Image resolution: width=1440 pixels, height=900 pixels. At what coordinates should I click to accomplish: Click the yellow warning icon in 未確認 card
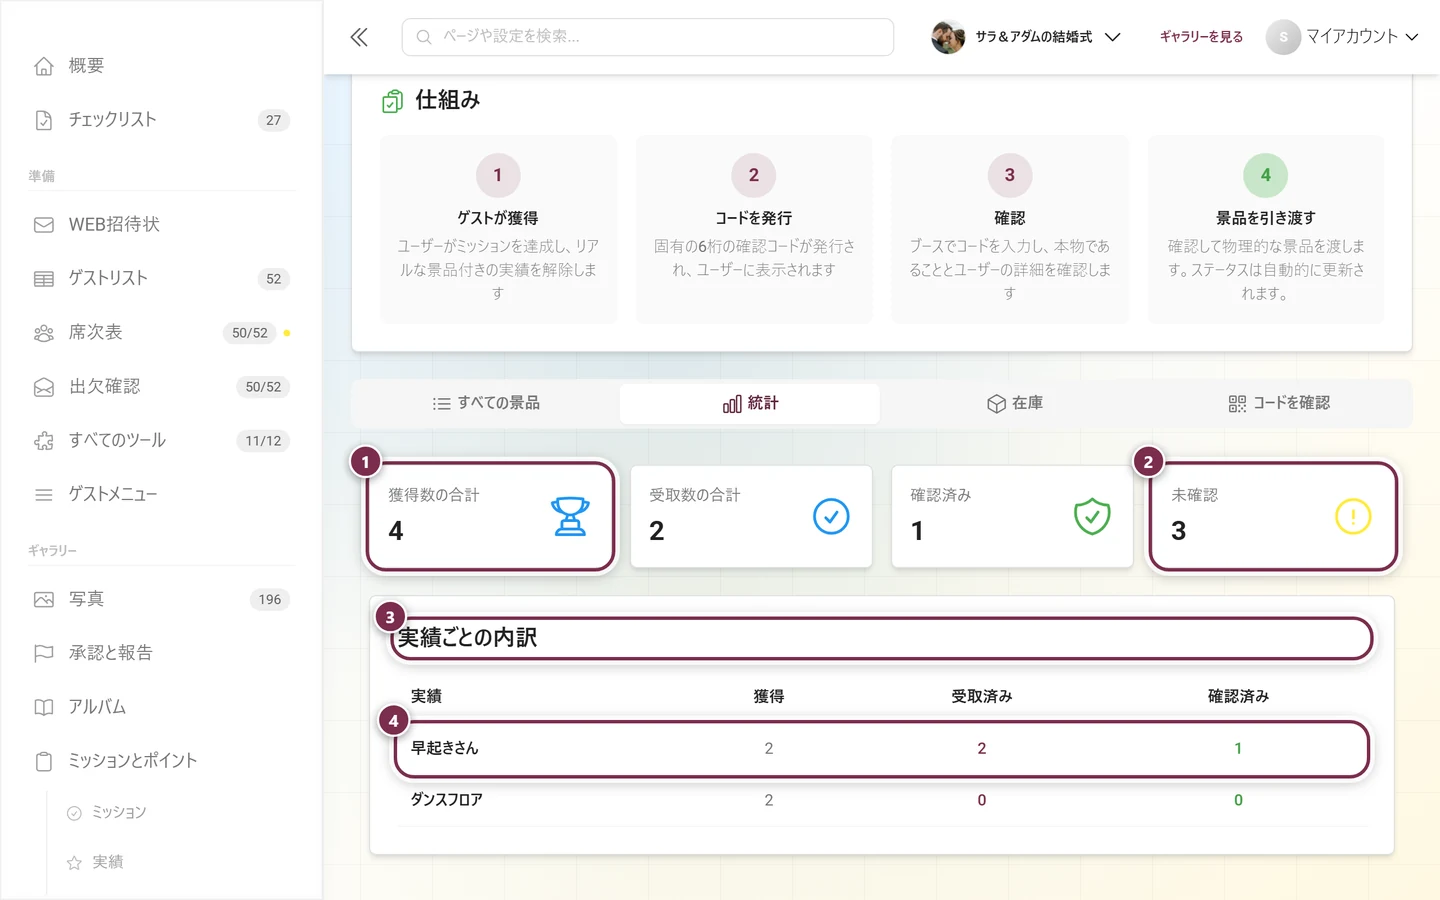(x=1353, y=517)
